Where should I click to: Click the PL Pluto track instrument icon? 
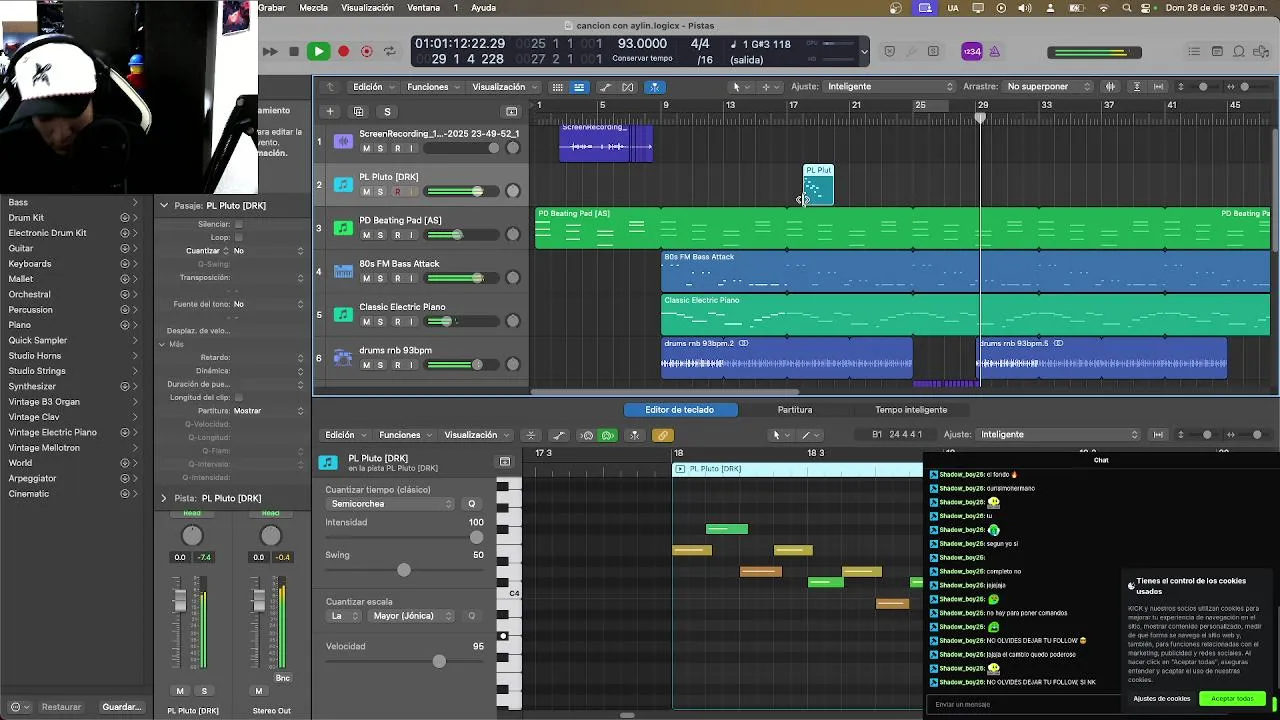(x=343, y=184)
